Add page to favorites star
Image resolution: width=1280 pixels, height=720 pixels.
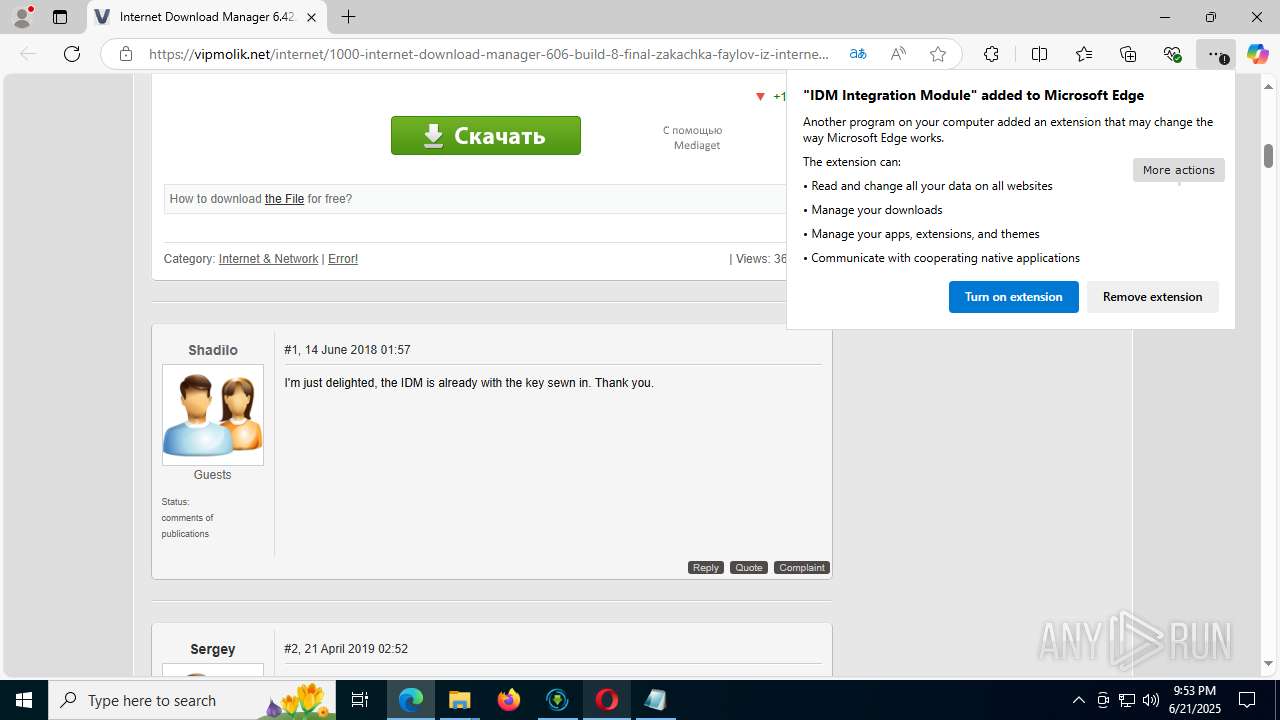point(938,54)
